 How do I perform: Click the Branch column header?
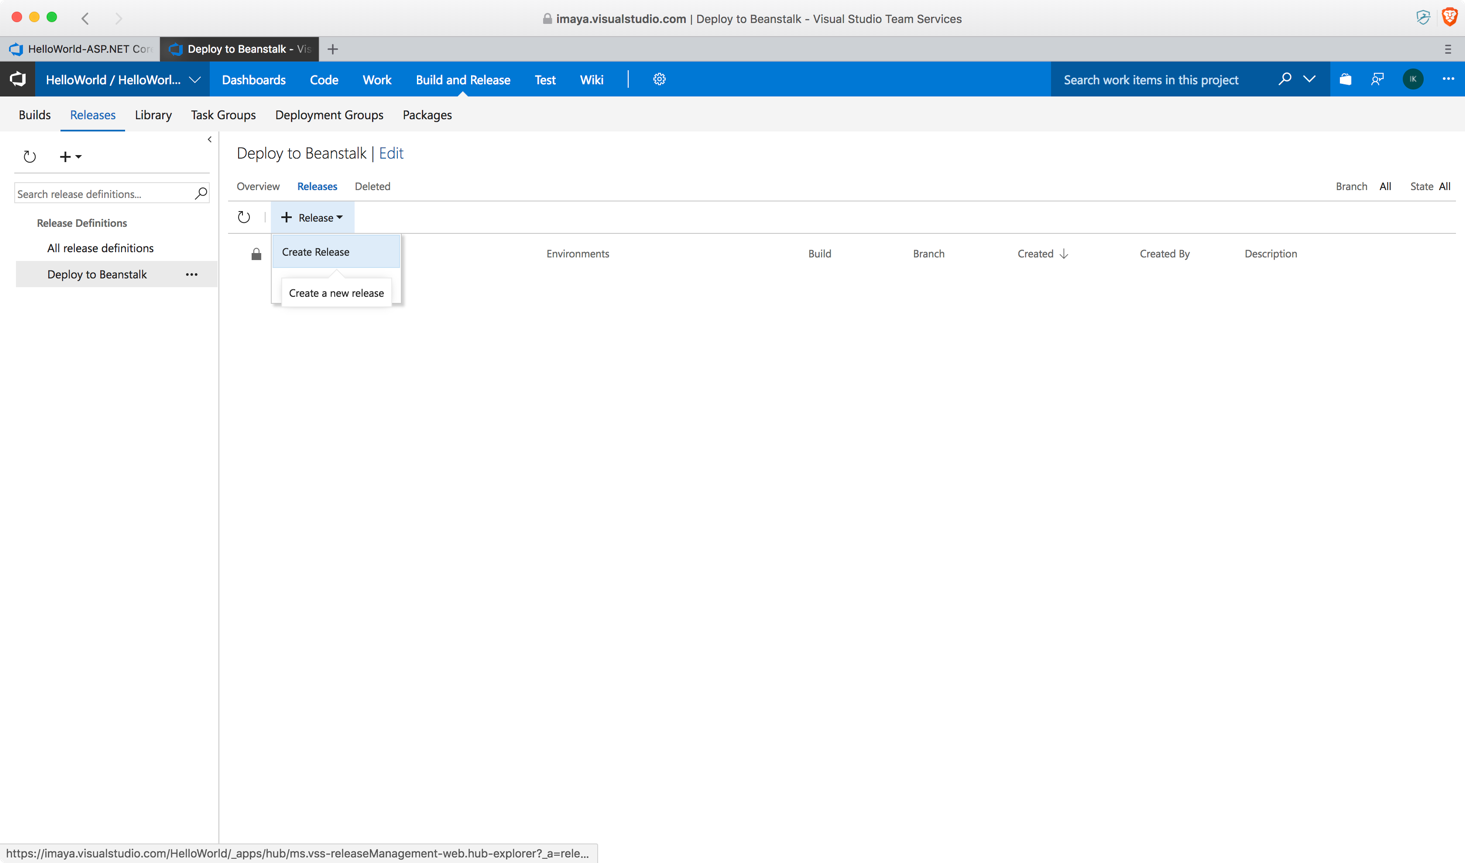point(929,254)
